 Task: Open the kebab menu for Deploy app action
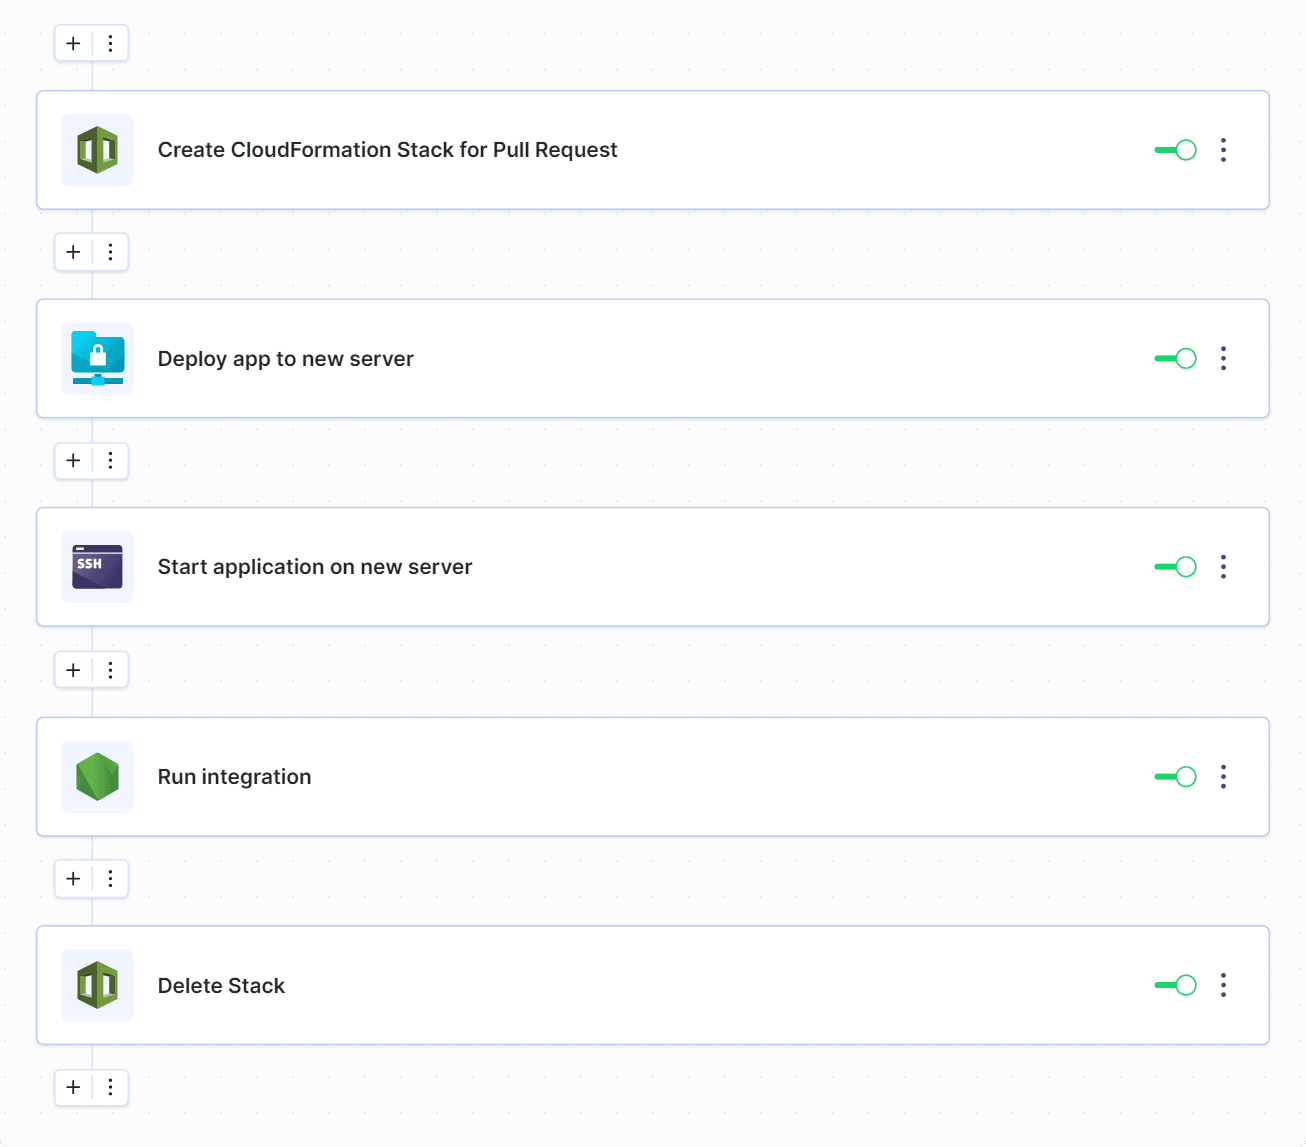pyautogui.click(x=1223, y=359)
